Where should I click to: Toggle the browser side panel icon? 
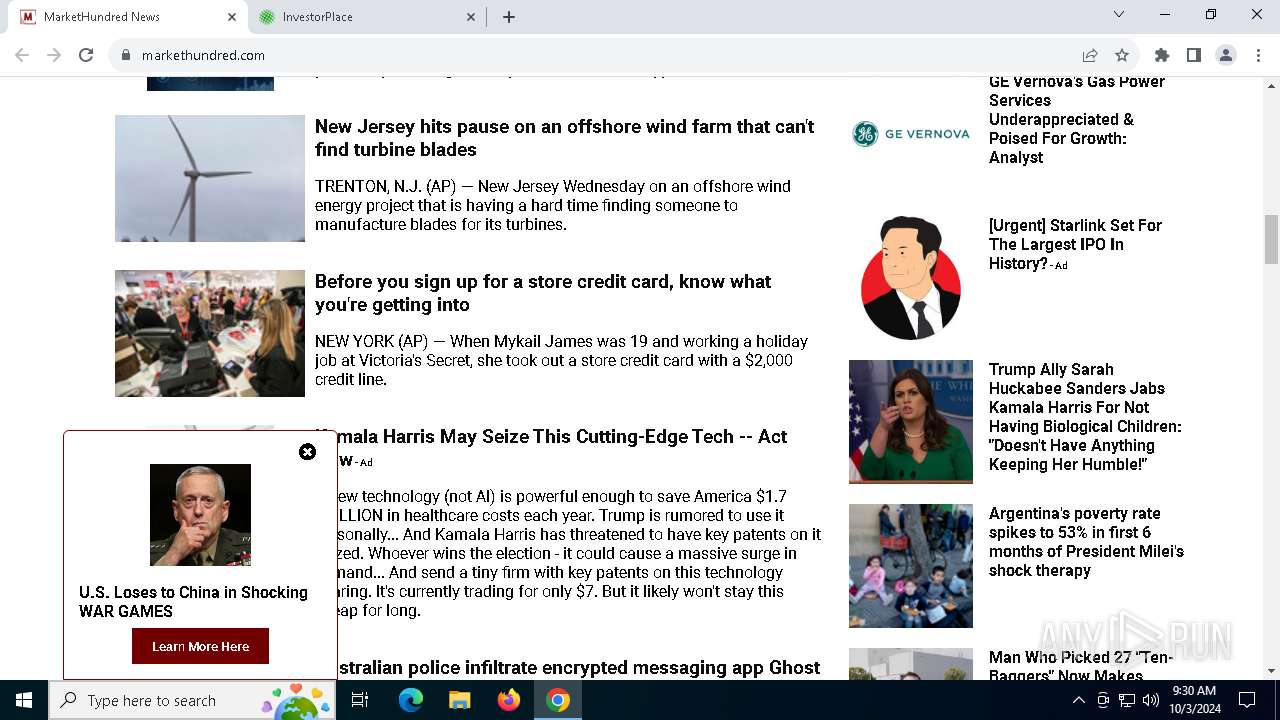coord(1193,55)
